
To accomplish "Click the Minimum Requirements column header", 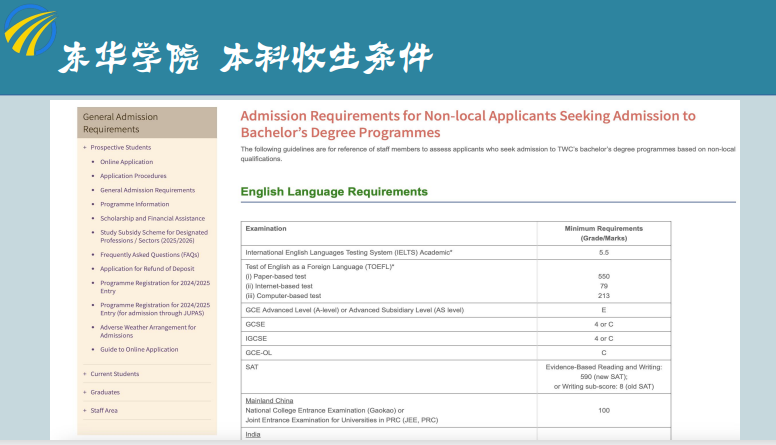I will (604, 233).
